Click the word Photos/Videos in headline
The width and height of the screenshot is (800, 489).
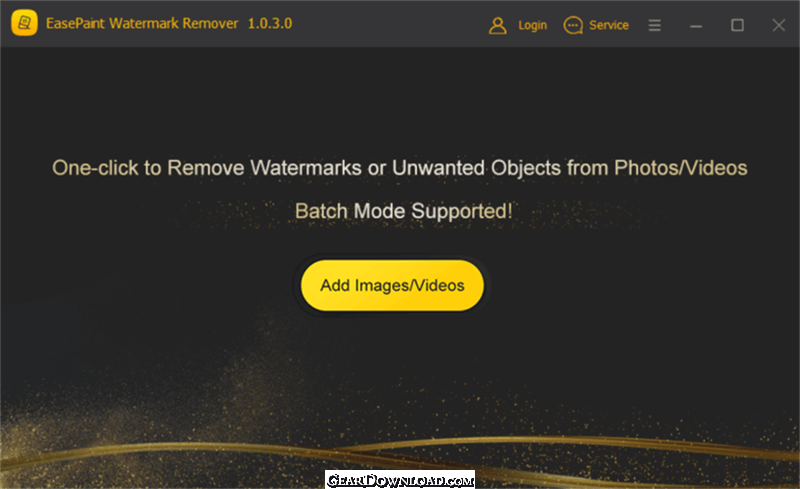(681, 168)
